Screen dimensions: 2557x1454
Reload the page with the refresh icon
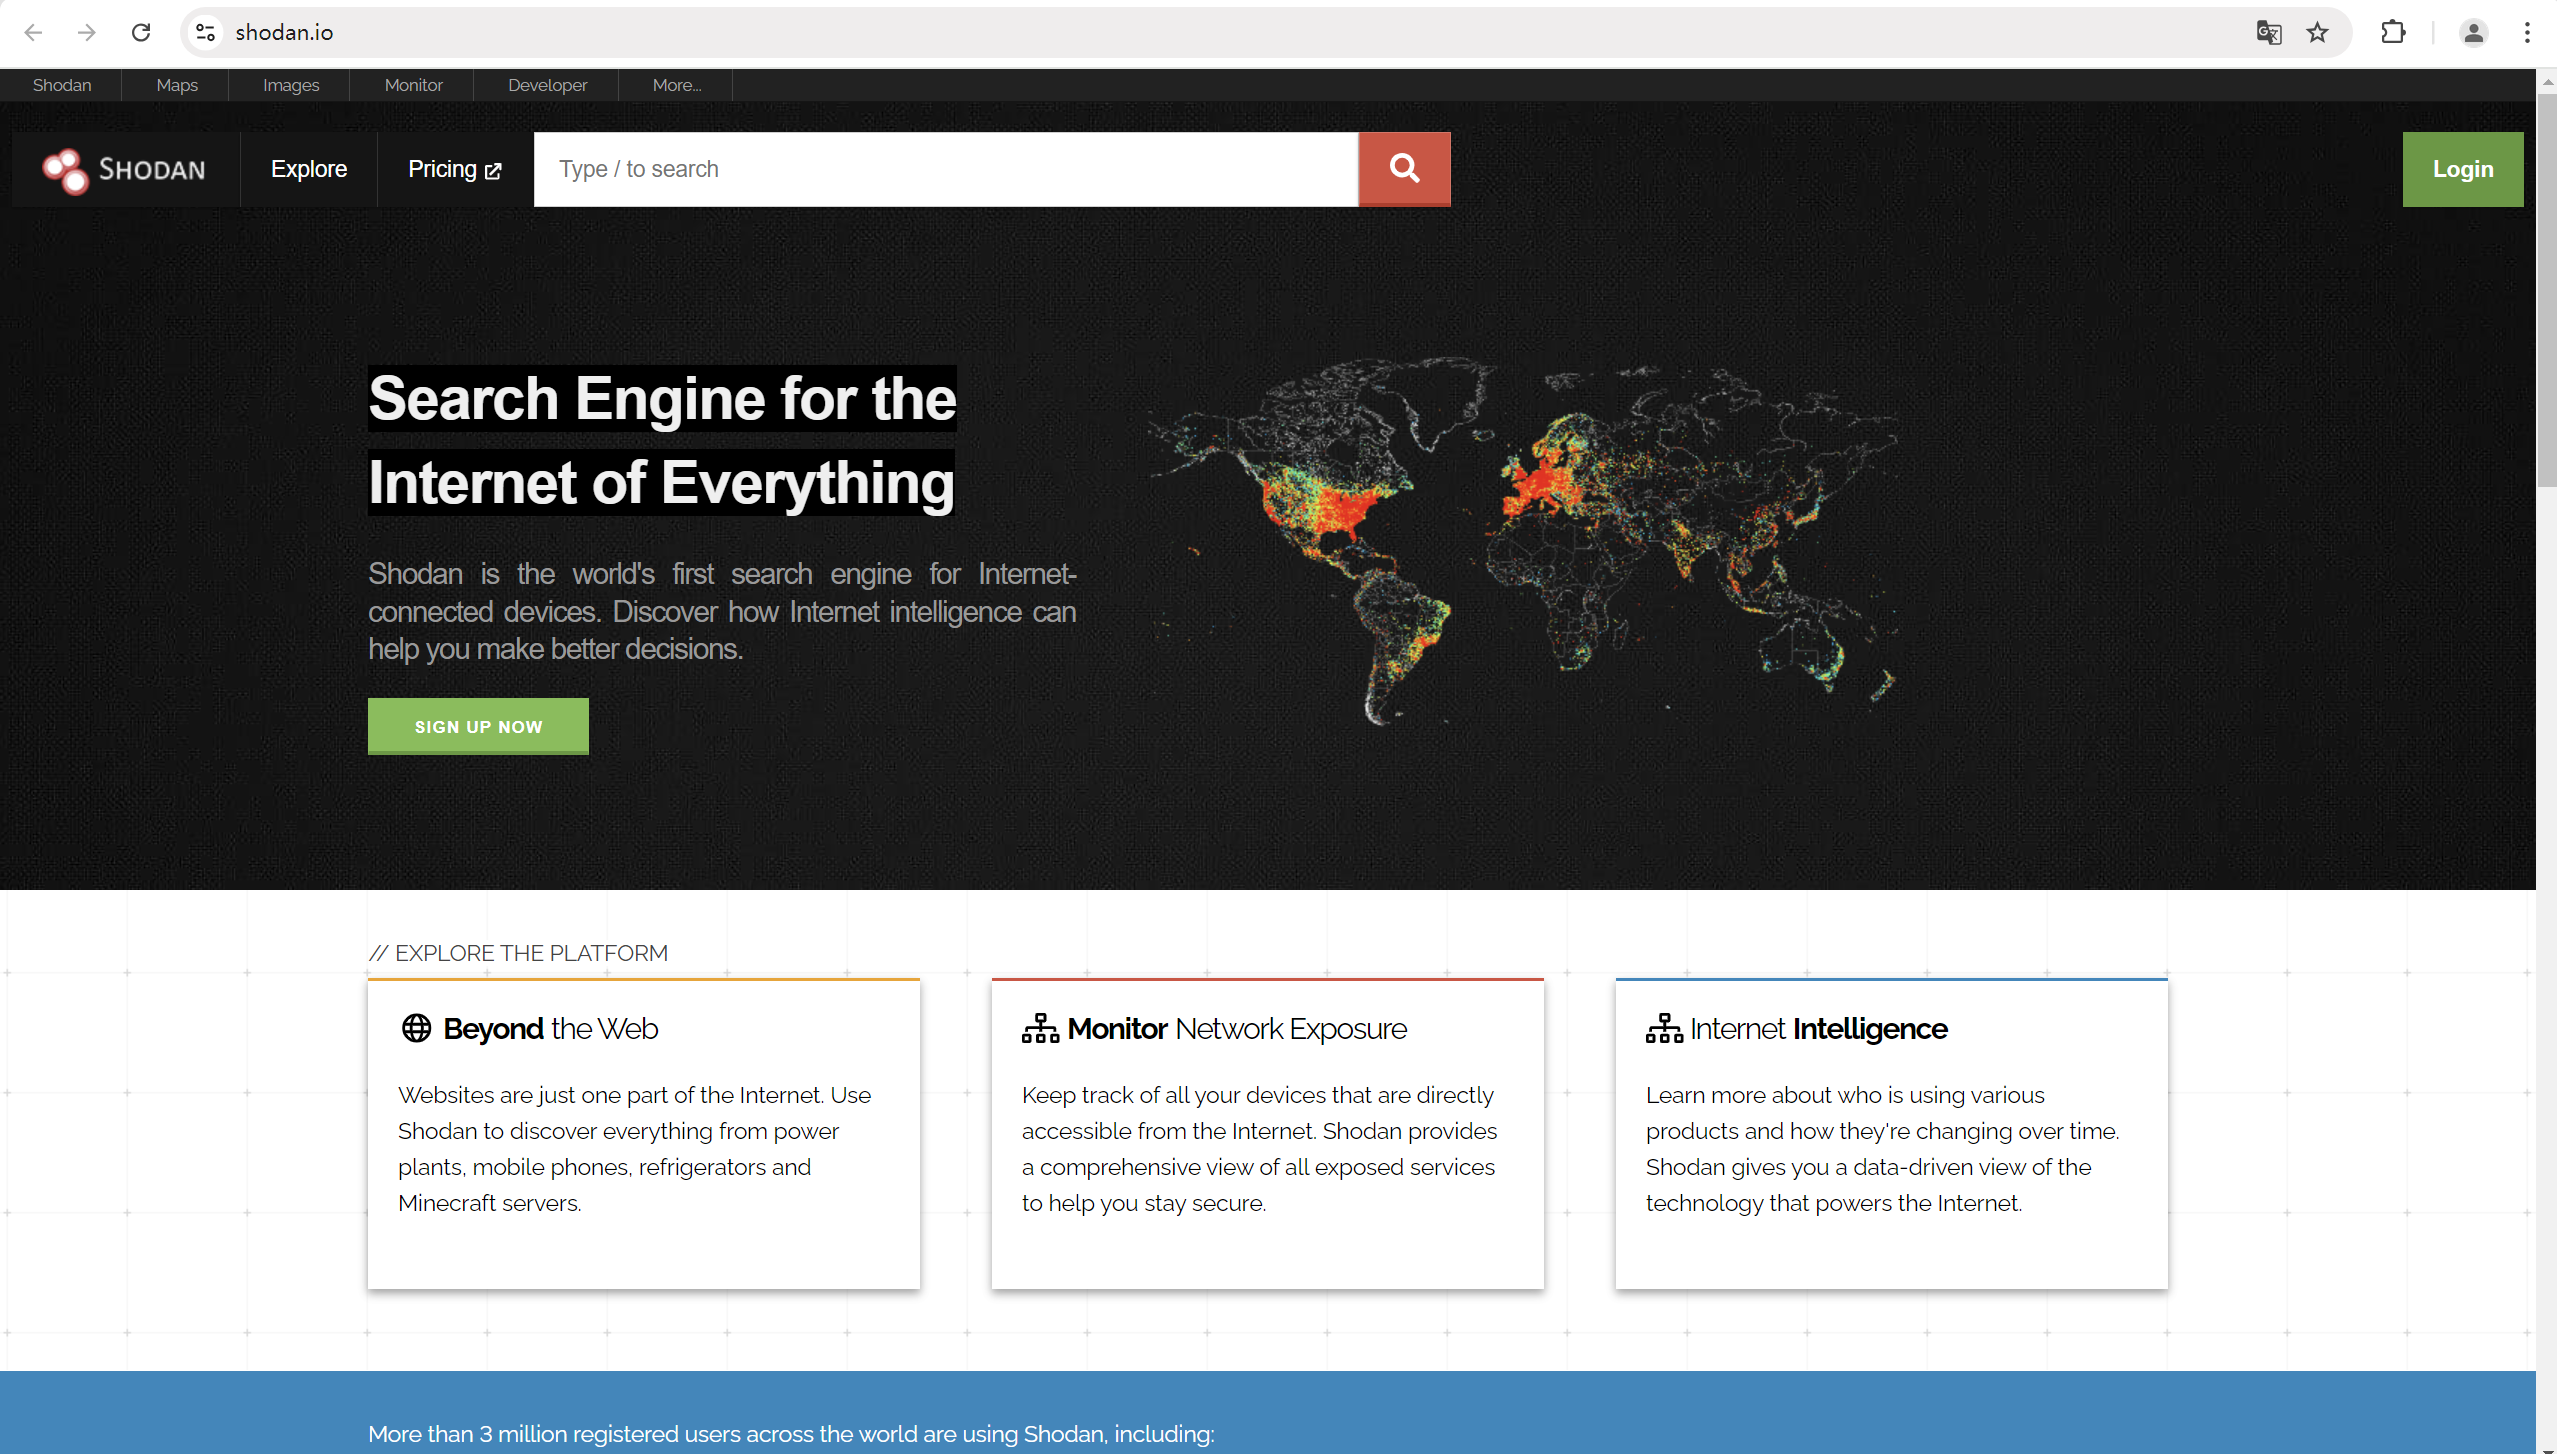[141, 33]
